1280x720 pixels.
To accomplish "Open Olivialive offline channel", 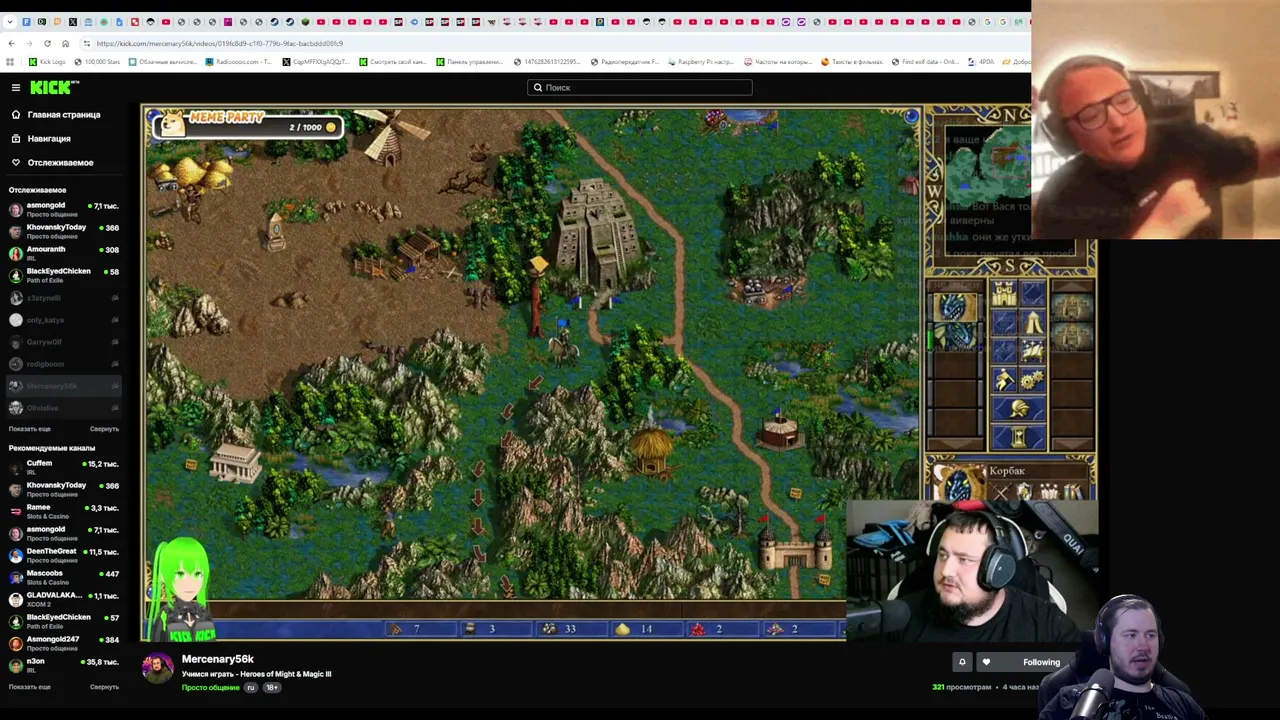I will [64, 408].
